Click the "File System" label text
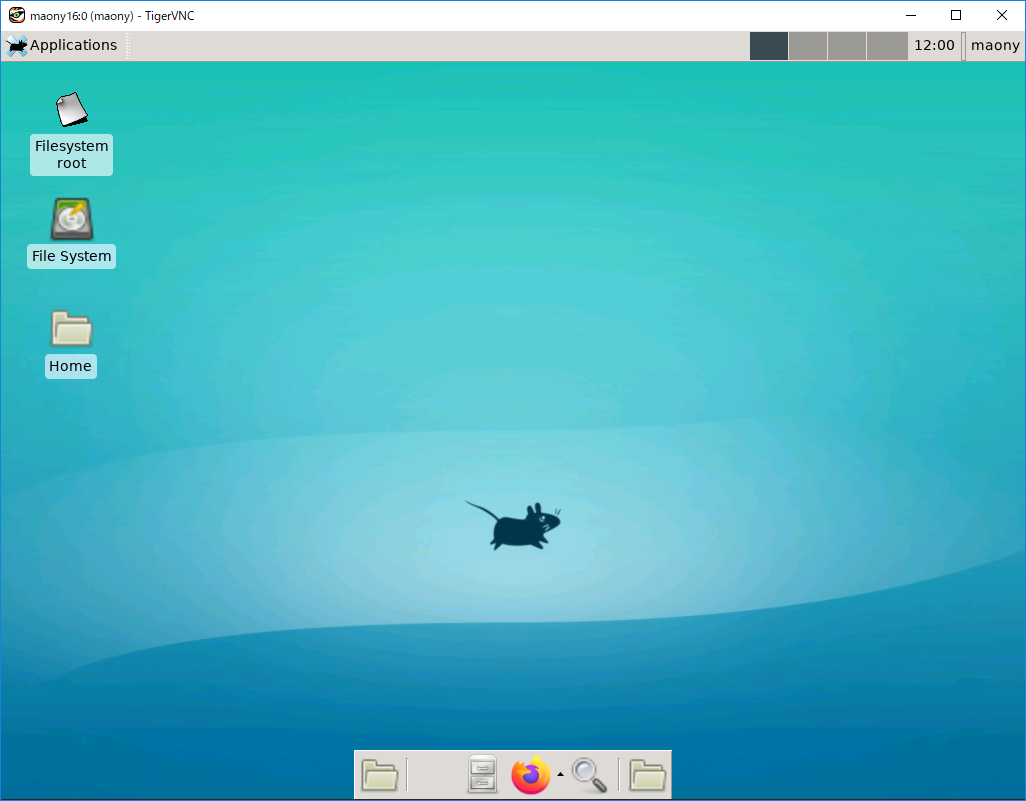This screenshot has width=1026, height=801. [x=71, y=256]
